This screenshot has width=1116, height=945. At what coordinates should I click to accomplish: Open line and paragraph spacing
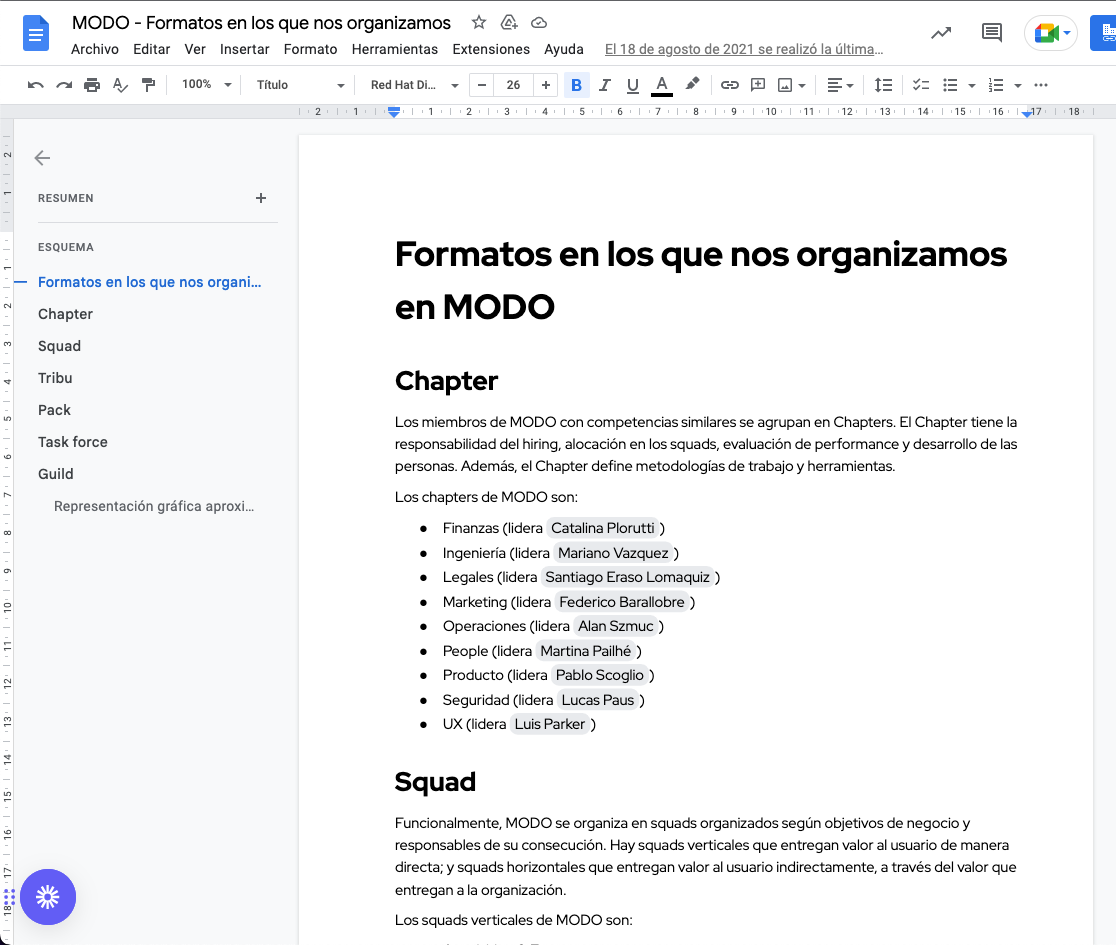(x=883, y=85)
